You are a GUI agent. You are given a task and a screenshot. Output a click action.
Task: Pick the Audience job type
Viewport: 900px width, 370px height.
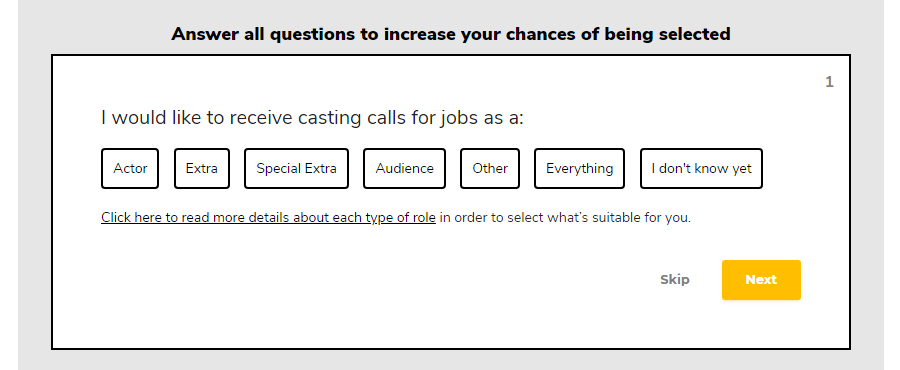click(x=404, y=169)
